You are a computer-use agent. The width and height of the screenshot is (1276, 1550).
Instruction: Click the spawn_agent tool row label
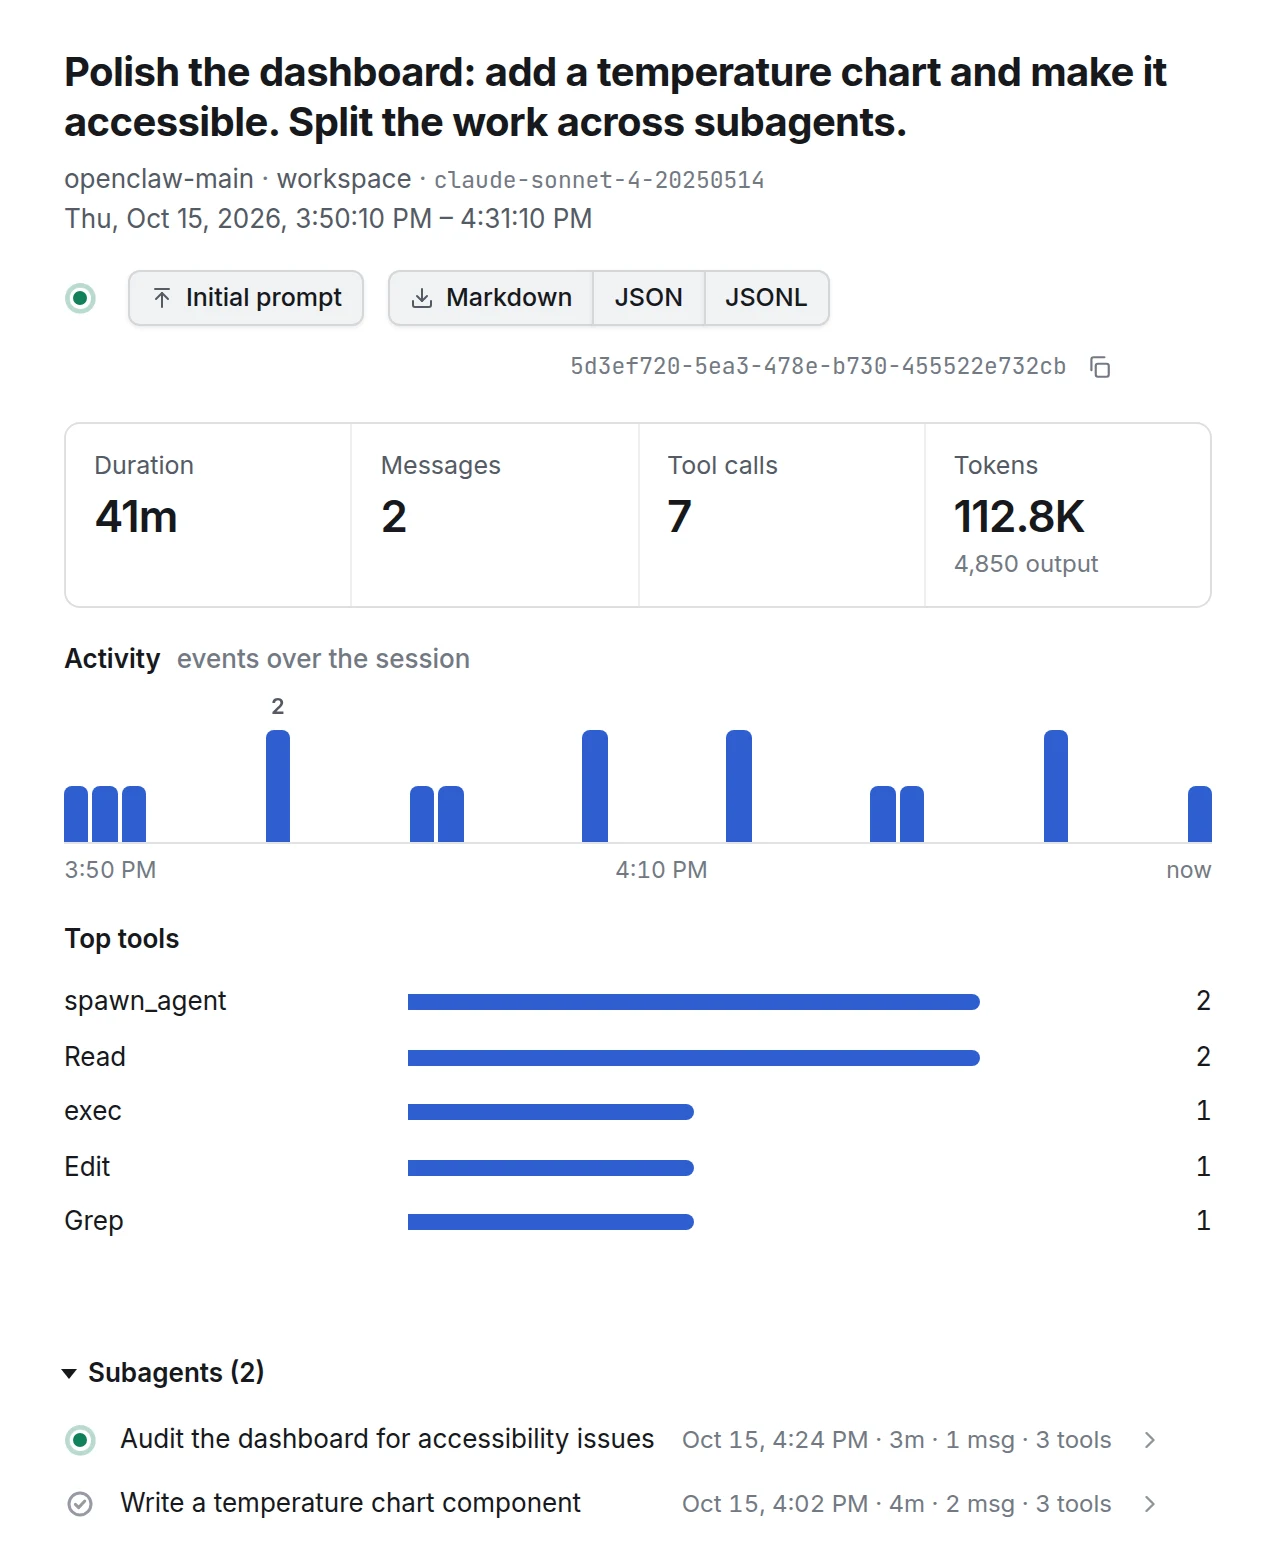(146, 1001)
